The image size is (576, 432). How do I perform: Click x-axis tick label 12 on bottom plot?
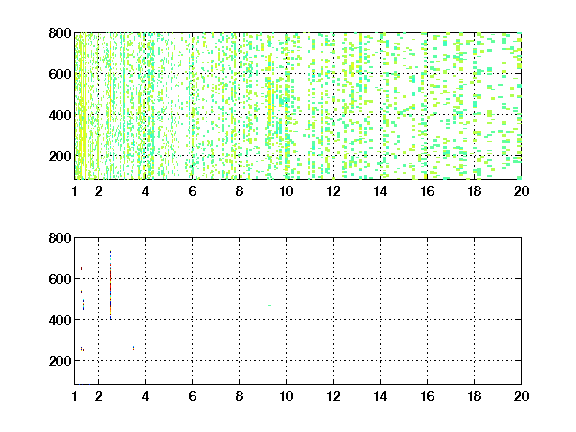(x=333, y=396)
